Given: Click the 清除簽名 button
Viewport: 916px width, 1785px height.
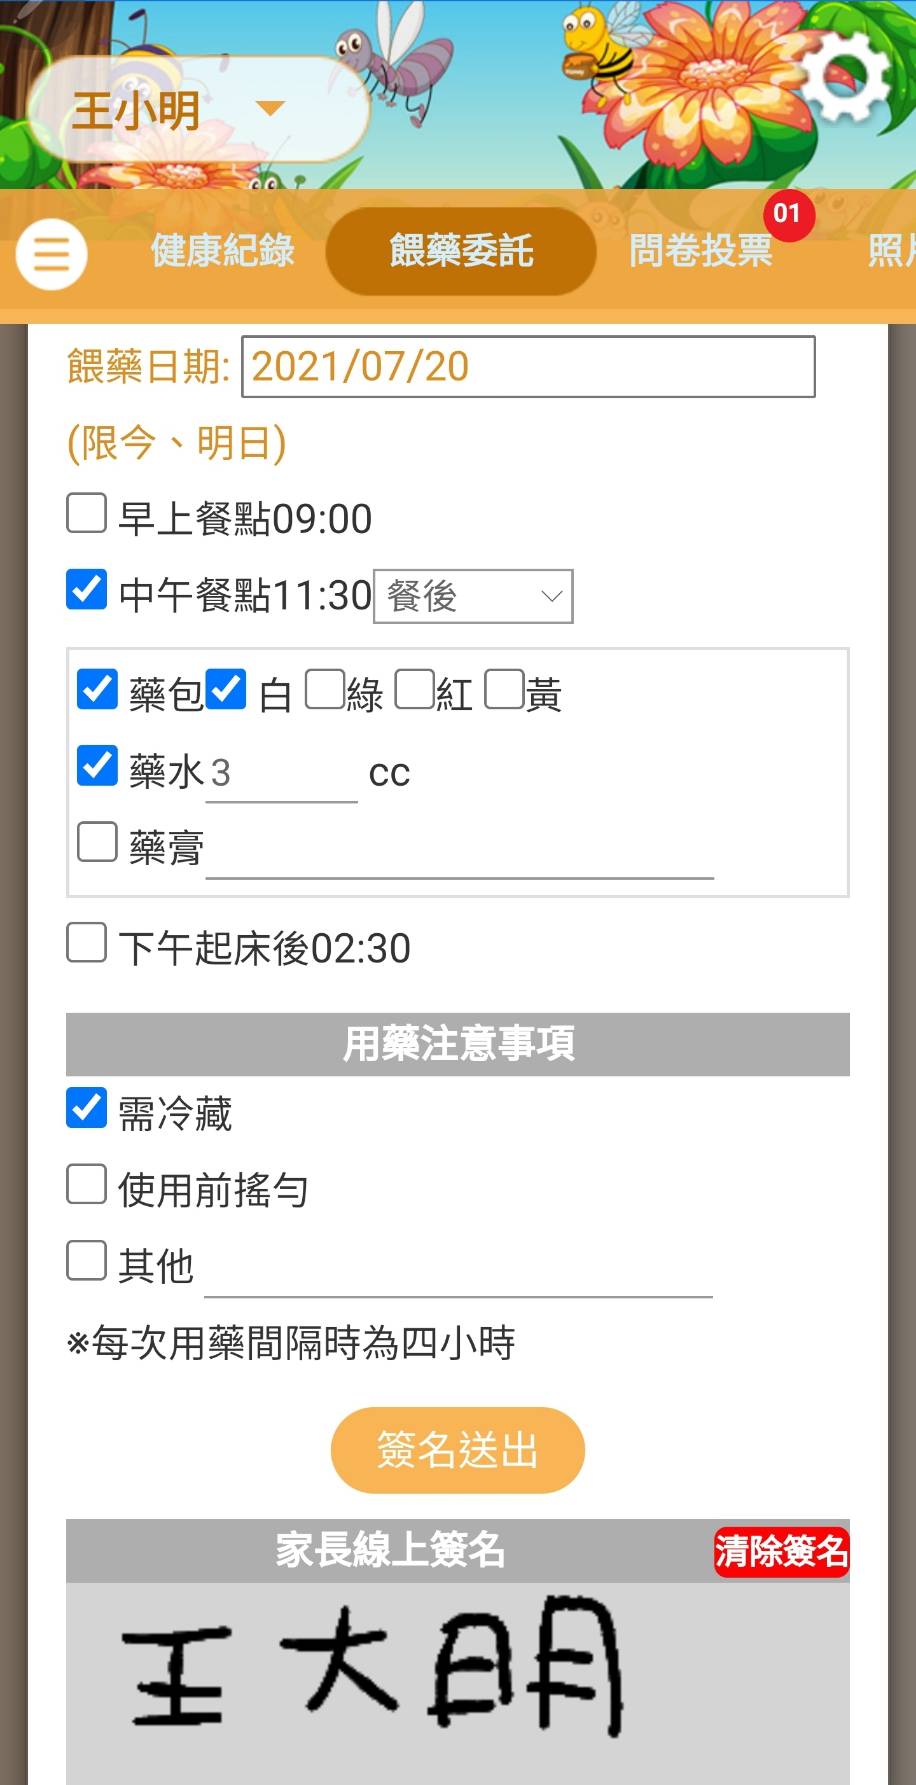Looking at the screenshot, I should click(781, 1552).
